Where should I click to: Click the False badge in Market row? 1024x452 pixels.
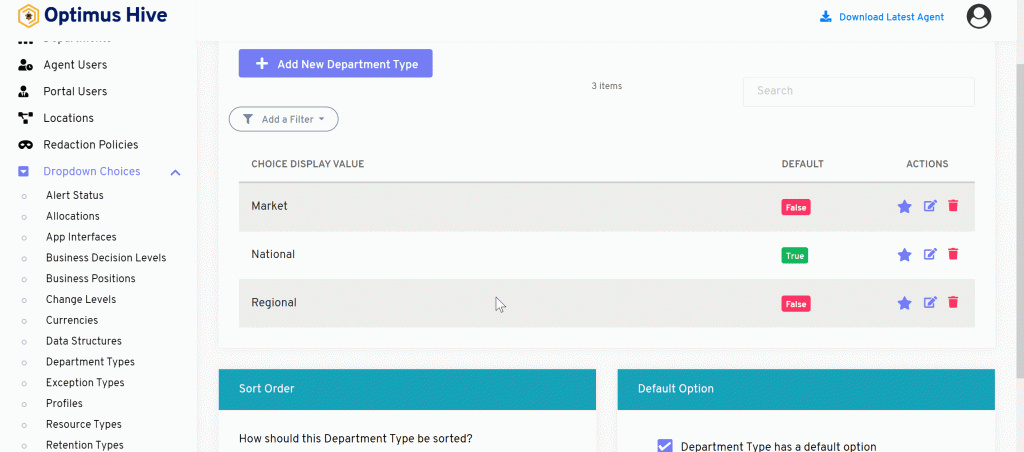click(x=796, y=208)
